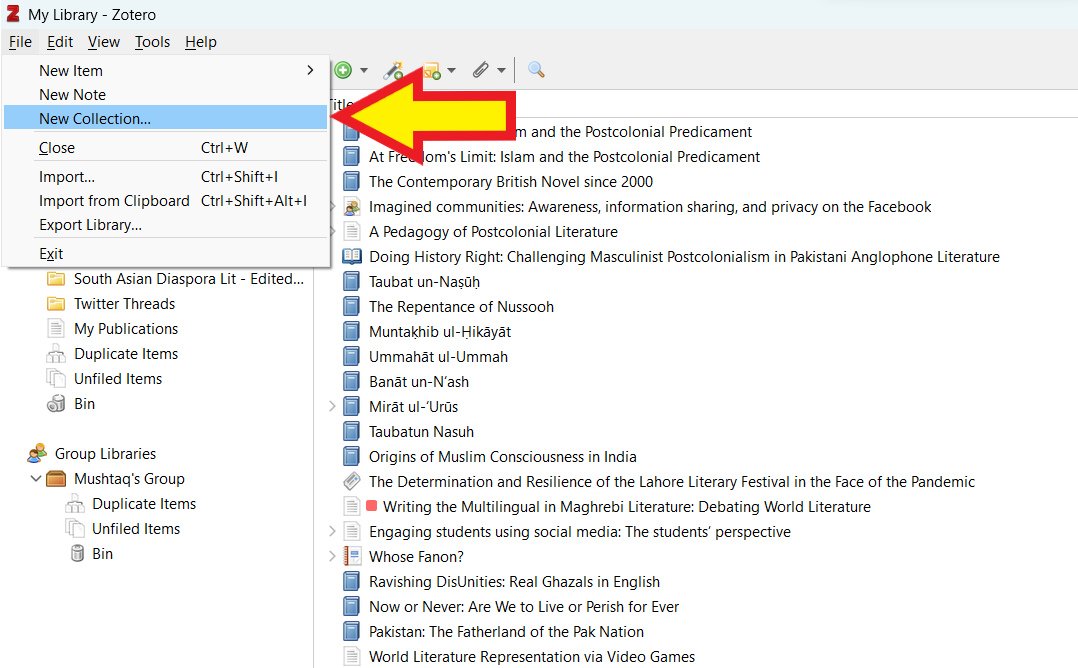Click Add Item by Identifier wand icon
1078x668 pixels.
coord(393,70)
